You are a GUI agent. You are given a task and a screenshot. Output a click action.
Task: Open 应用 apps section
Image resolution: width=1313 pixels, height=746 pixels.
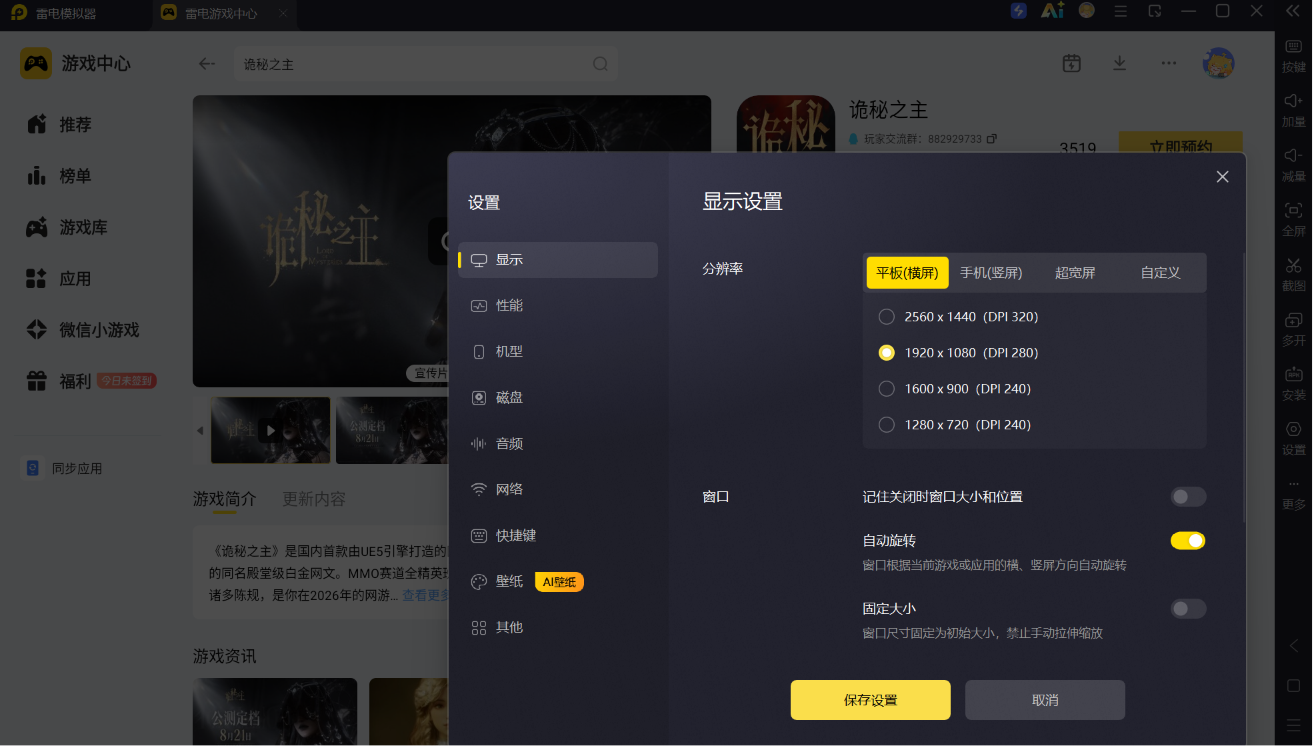pyautogui.click(x=60, y=278)
